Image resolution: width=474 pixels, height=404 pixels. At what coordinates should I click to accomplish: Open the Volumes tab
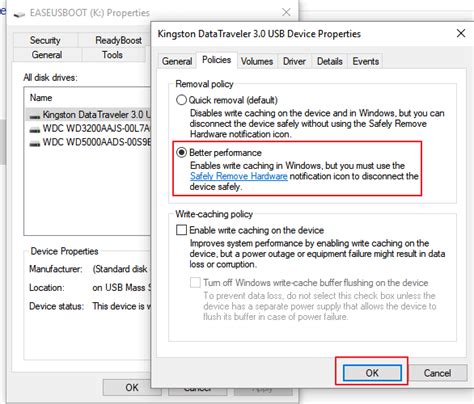257,61
